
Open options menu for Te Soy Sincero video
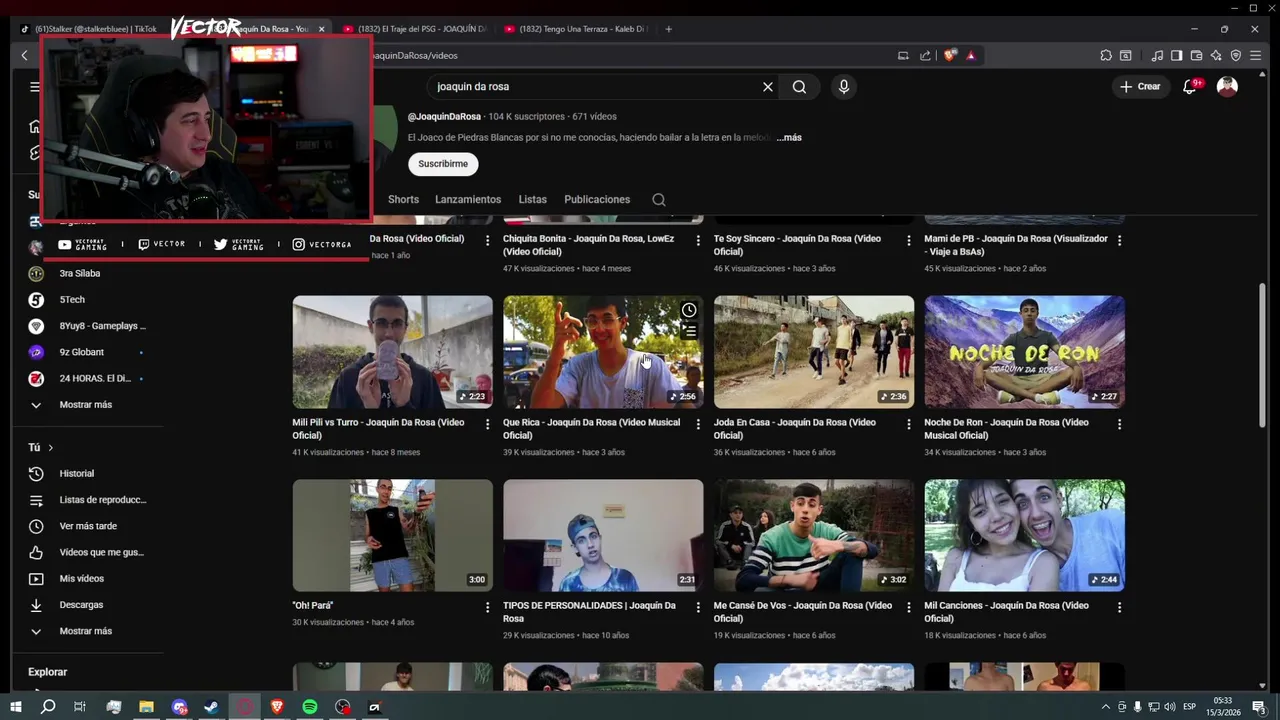[909, 241]
